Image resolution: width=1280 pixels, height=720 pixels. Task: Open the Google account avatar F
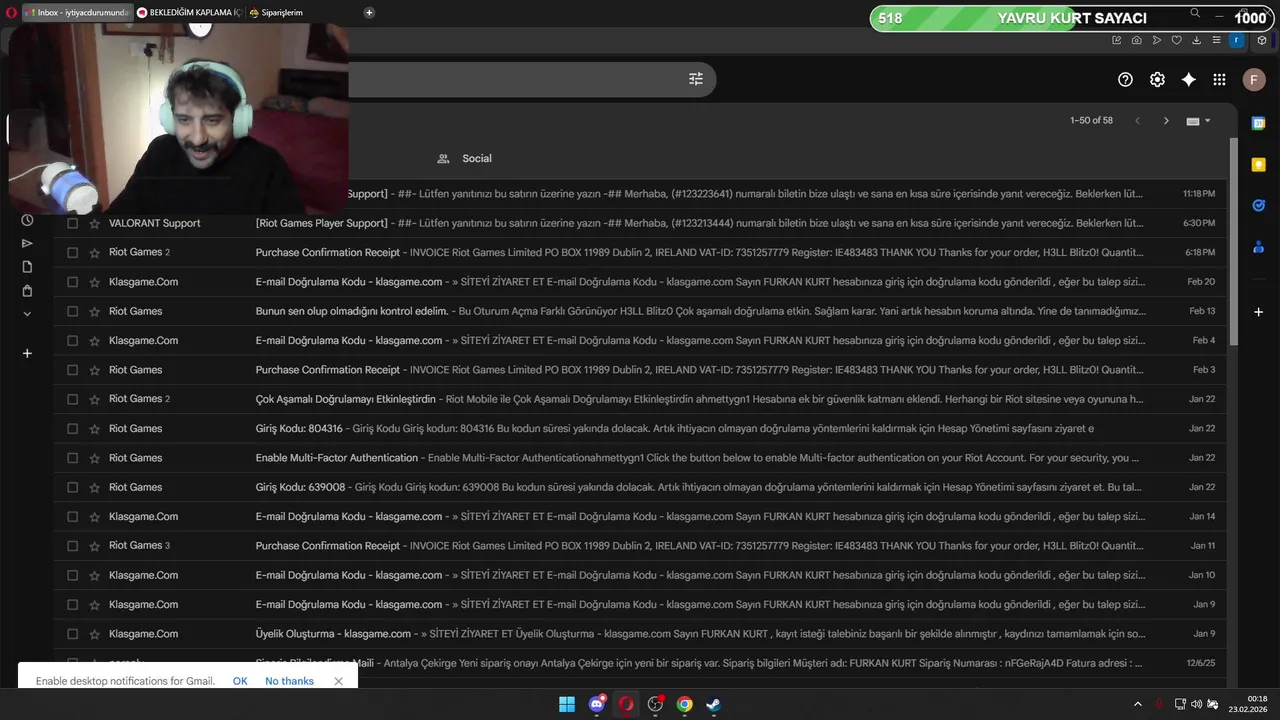click(x=1254, y=80)
